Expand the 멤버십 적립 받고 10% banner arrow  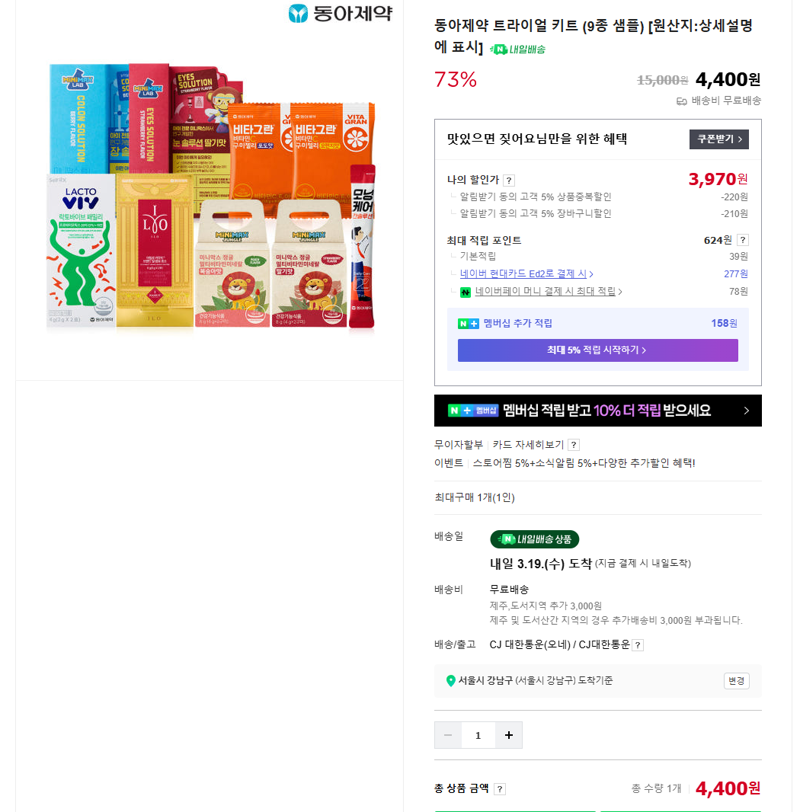click(746, 411)
